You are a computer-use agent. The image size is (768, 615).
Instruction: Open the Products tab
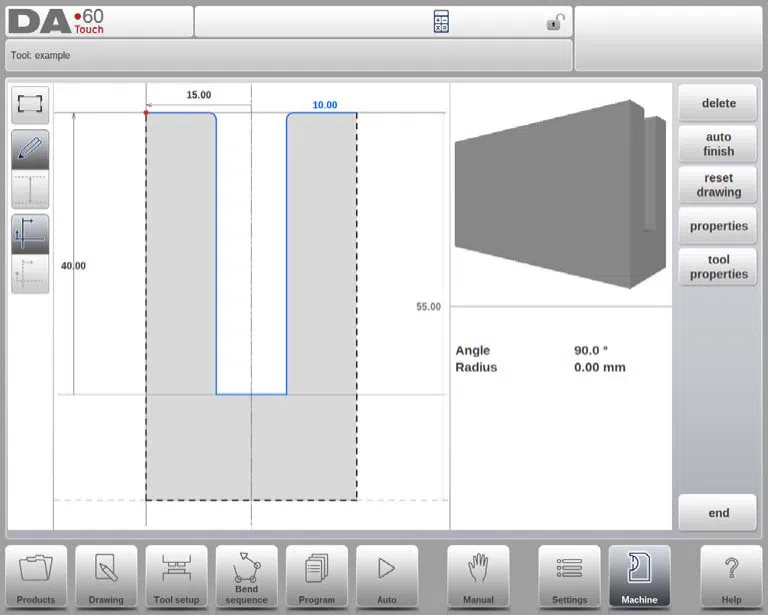(x=36, y=577)
